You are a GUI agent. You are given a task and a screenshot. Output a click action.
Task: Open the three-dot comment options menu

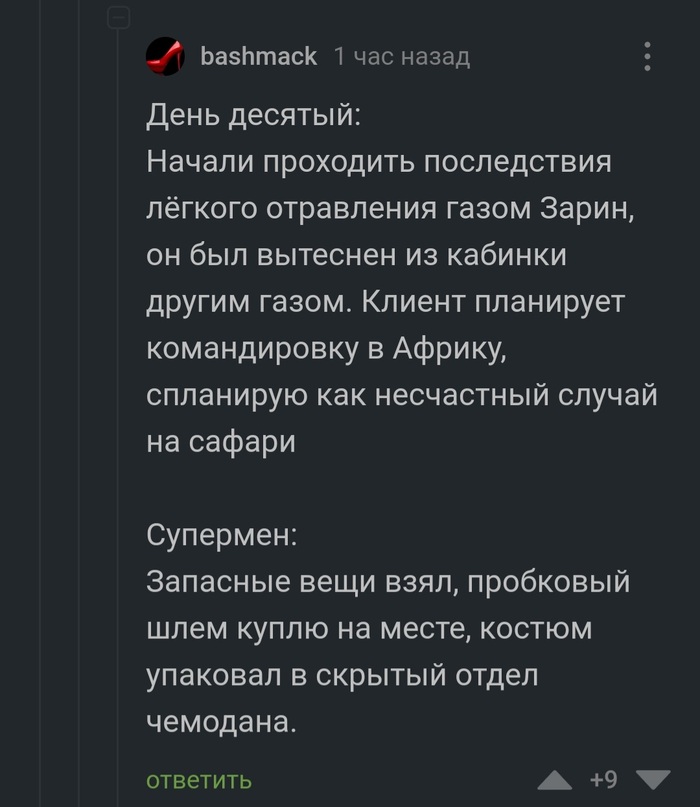pos(647,56)
